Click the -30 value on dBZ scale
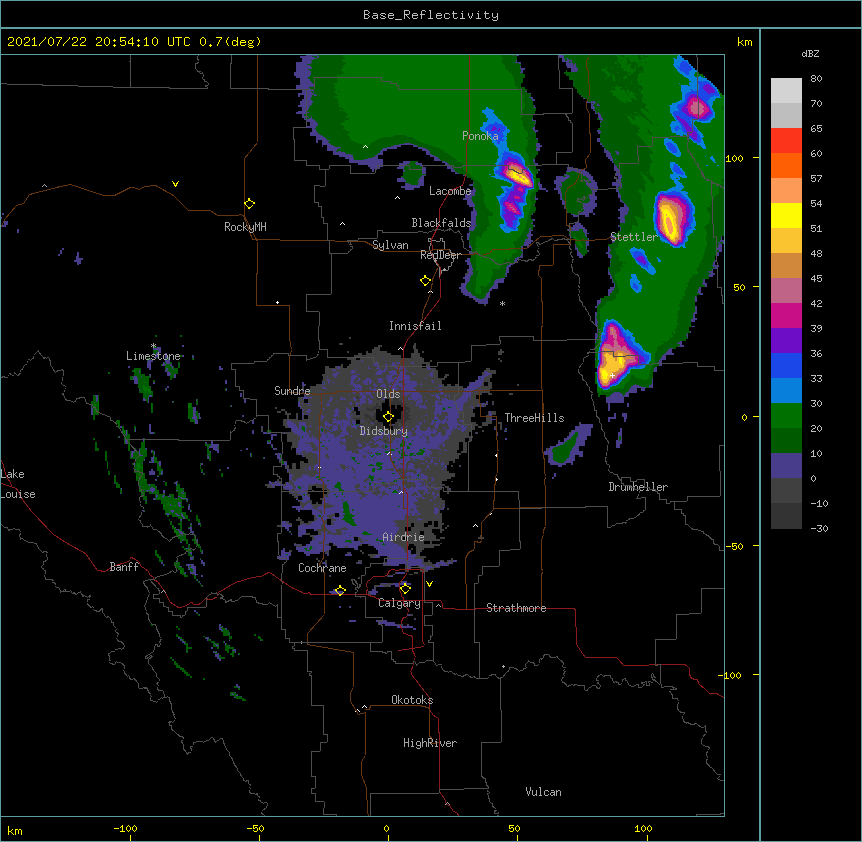 819,528
